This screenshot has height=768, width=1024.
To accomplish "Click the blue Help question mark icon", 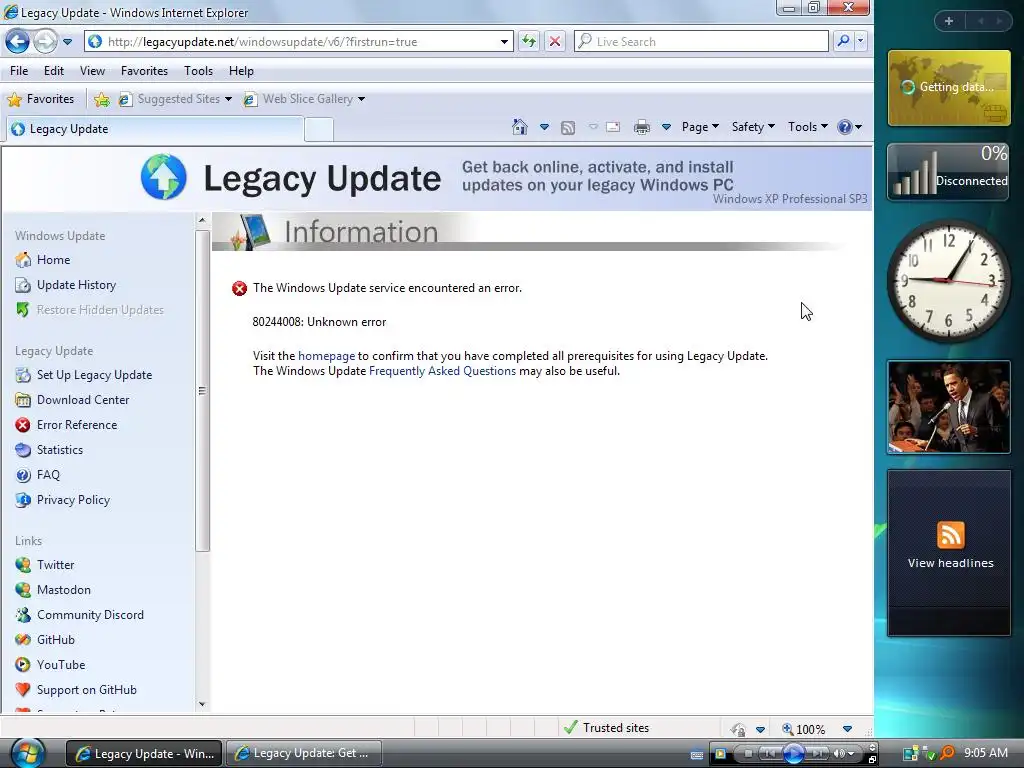I will pos(844,127).
